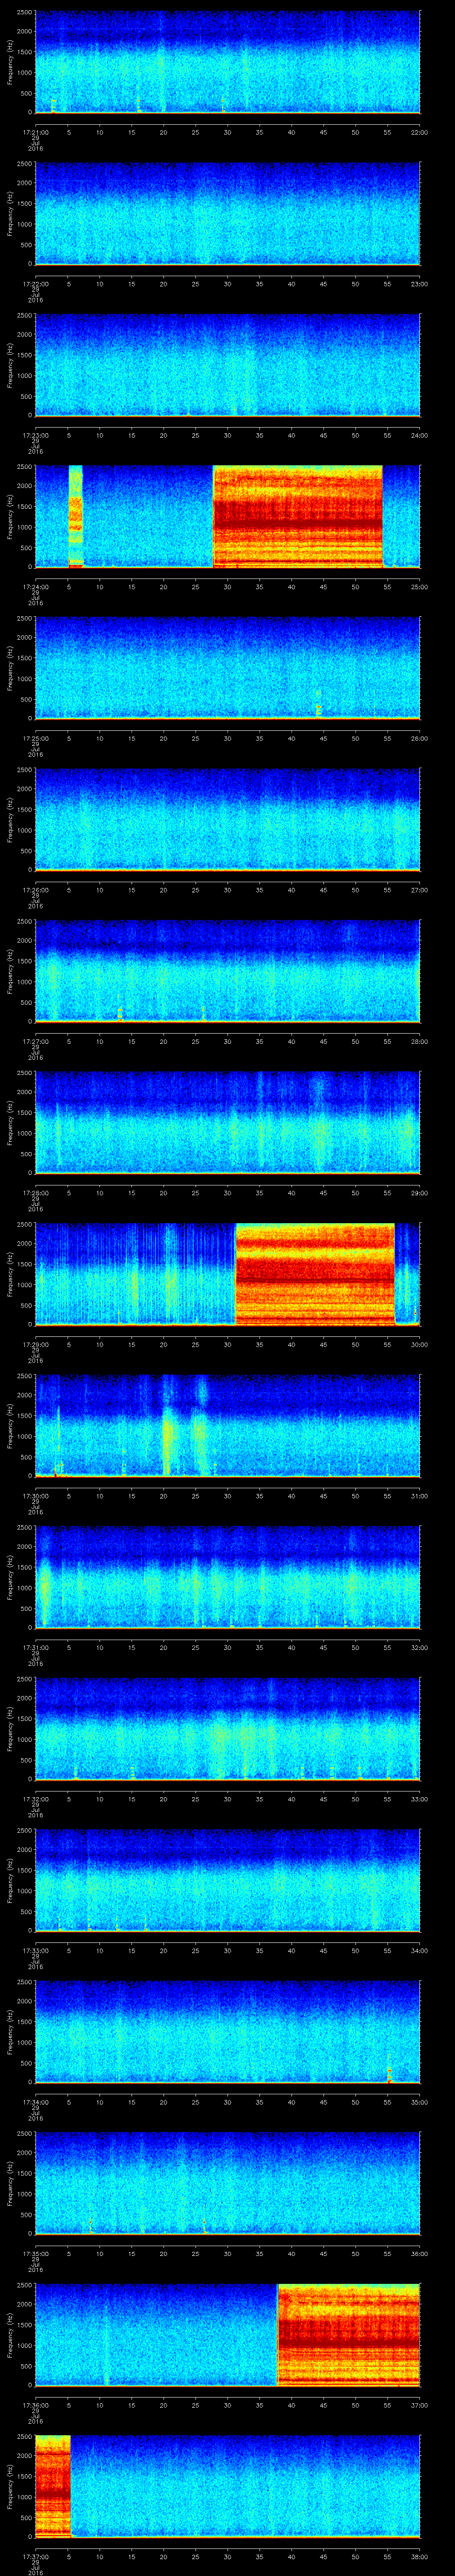
Task: Click the 17:22 spectrogram panel
Action: [227, 213]
